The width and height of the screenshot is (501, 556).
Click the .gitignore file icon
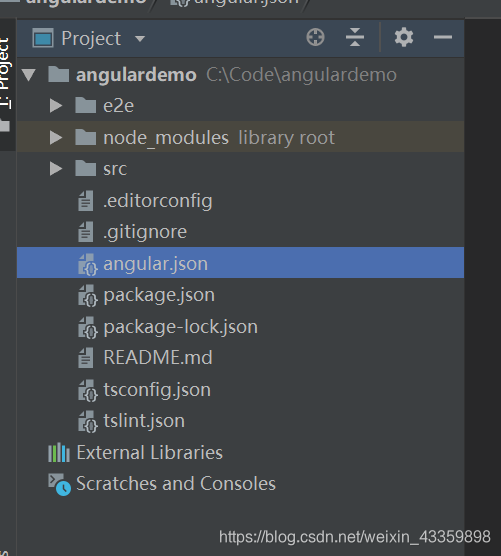click(86, 232)
